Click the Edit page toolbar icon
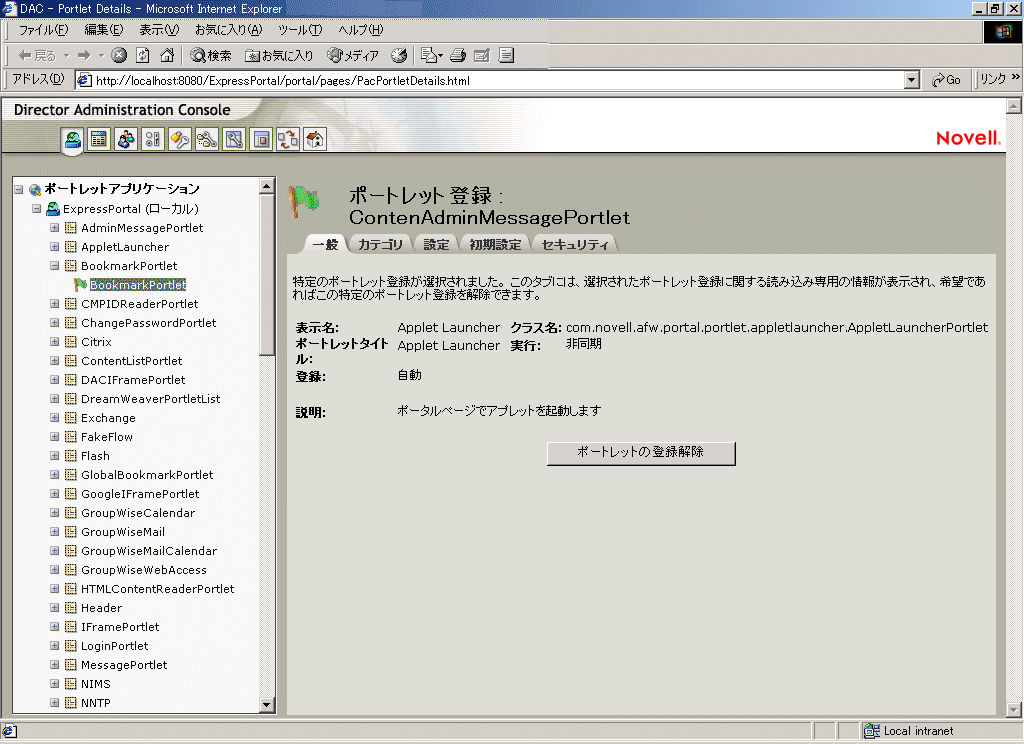 pos(482,56)
